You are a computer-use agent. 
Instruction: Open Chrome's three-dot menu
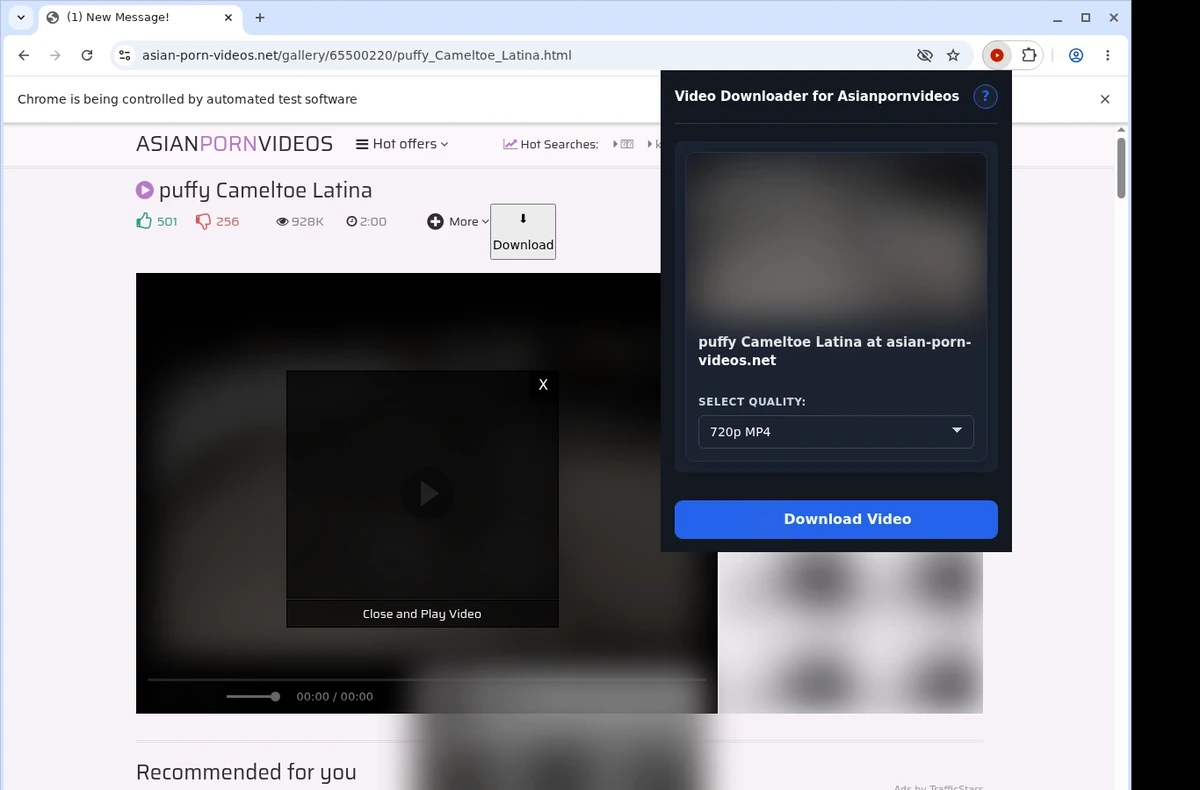click(1107, 56)
